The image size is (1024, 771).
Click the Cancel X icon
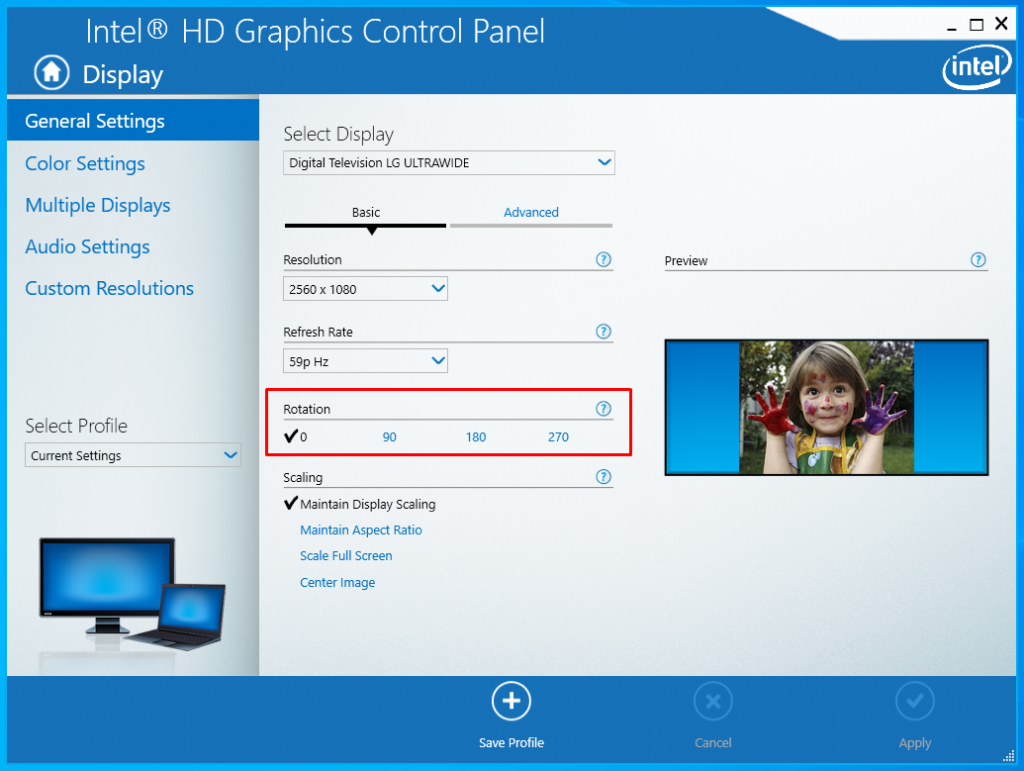click(713, 701)
